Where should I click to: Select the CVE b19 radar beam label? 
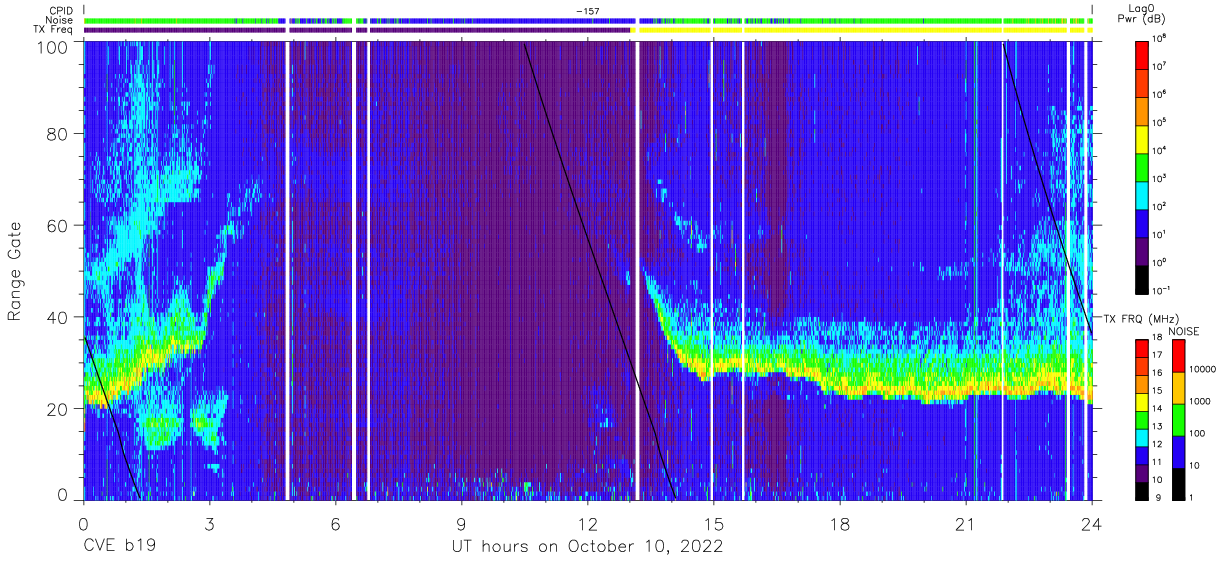pos(120,547)
